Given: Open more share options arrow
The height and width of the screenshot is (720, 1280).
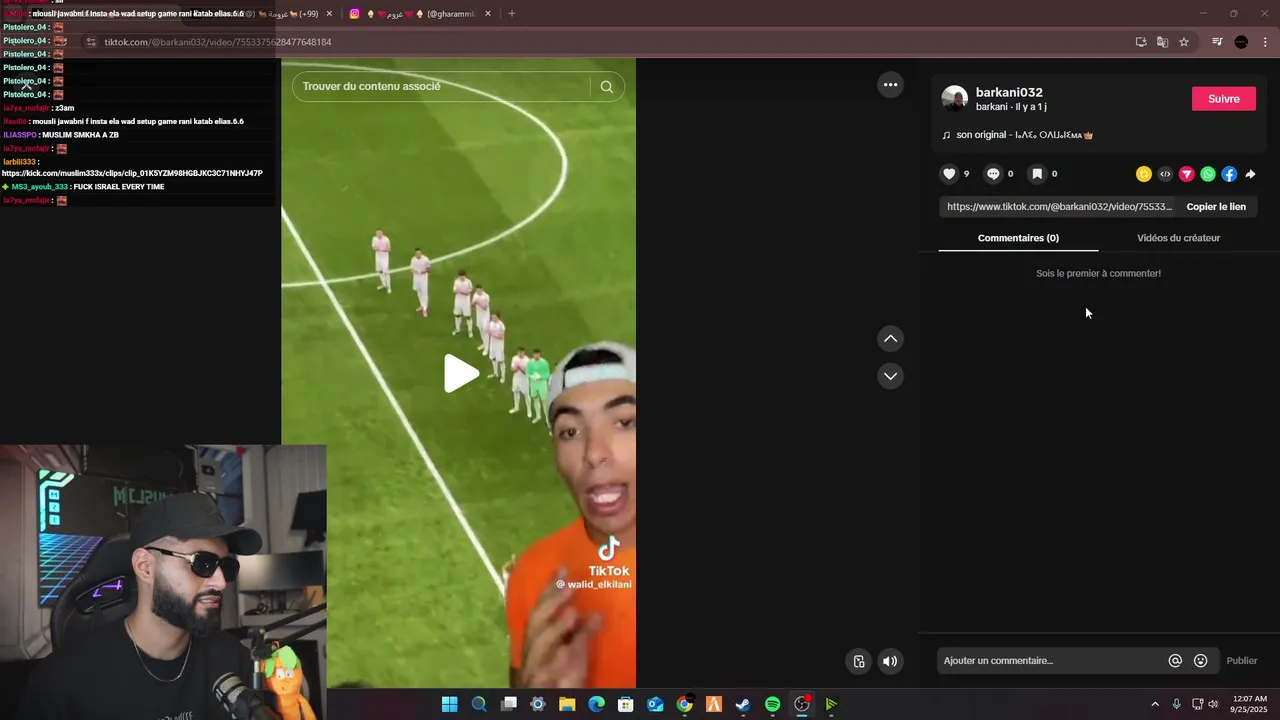Looking at the screenshot, I should pos(1250,174).
